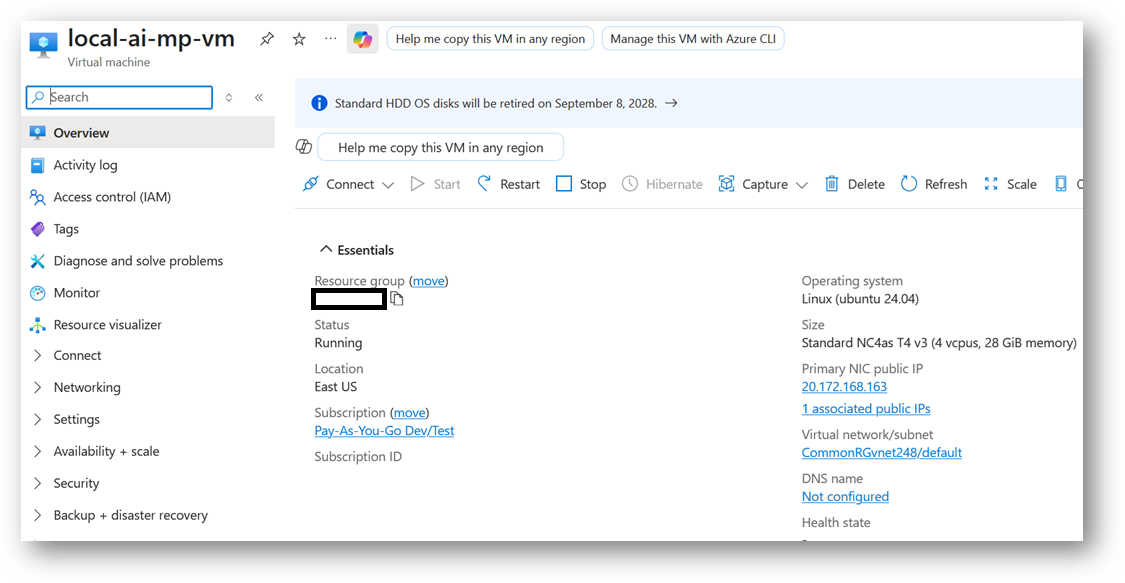Click lower 'Help me copy this VM' suggestion
The height and width of the screenshot is (583, 1125).
[441, 147]
